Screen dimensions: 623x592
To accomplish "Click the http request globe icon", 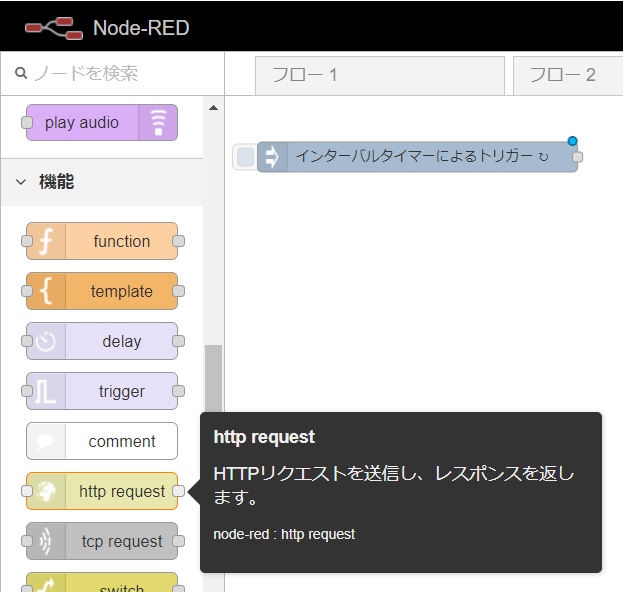I will (46, 491).
